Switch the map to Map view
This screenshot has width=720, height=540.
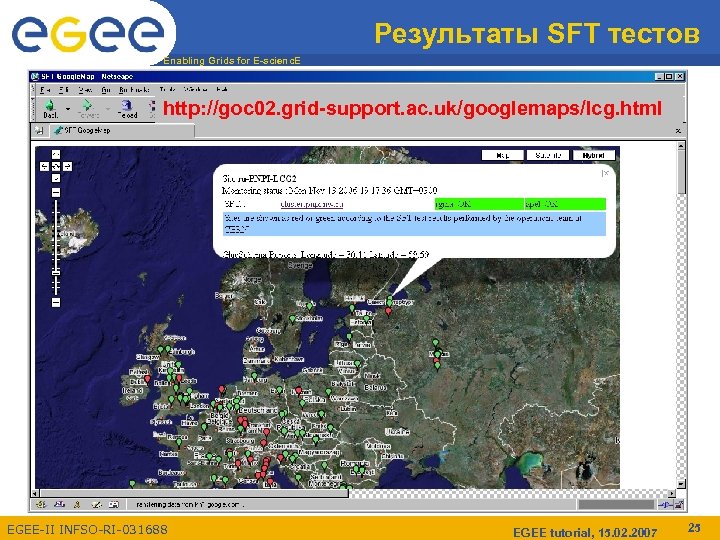click(502, 156)
